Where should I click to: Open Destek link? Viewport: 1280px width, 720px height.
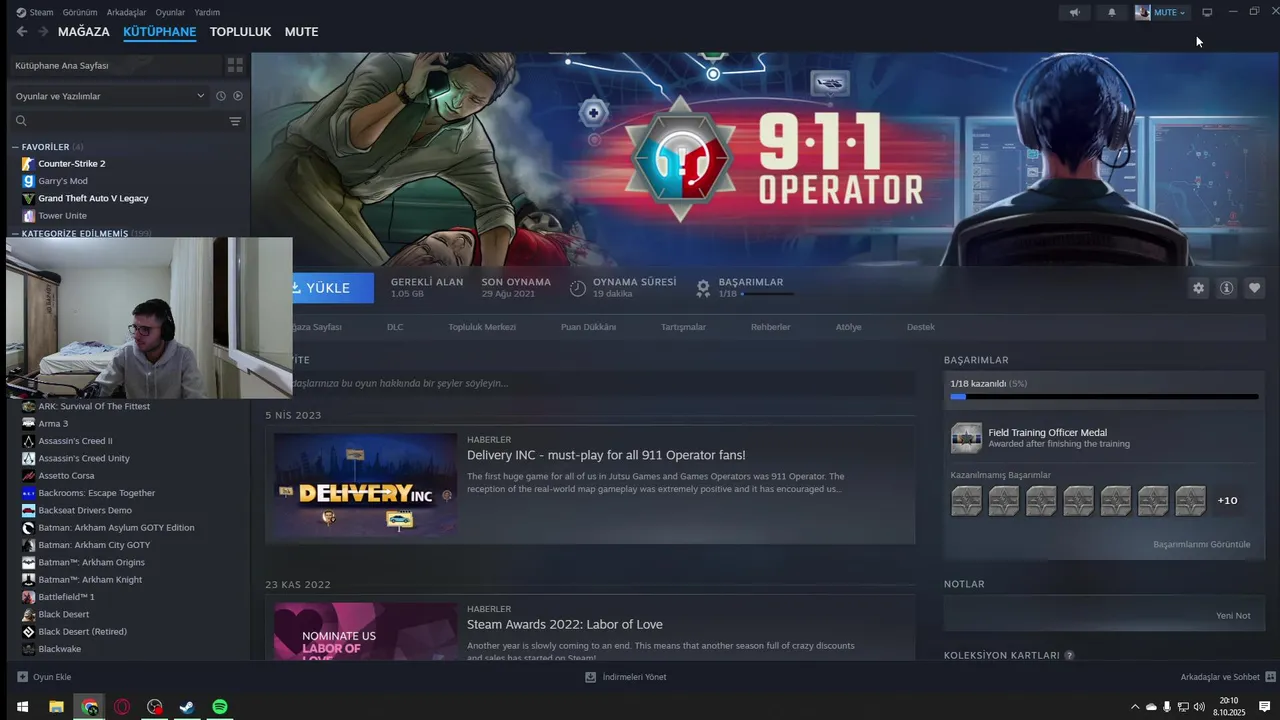921,327
